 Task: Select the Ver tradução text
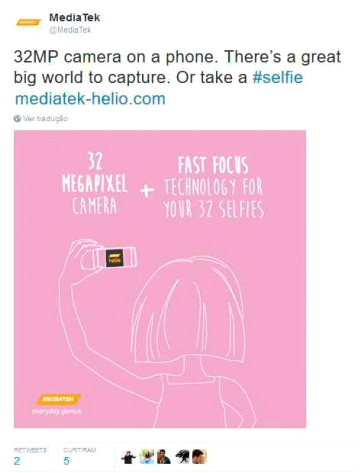(45, 118)
